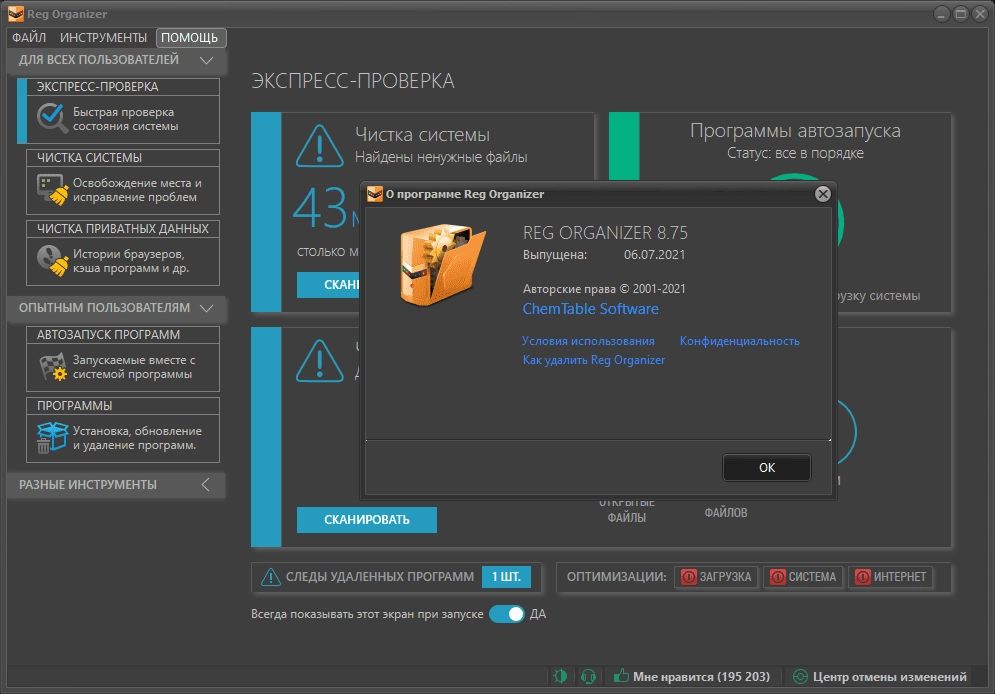Screen dimensions: 995x694
Task: Open the Как удалить Reg Organizer link
Action: 593,360
